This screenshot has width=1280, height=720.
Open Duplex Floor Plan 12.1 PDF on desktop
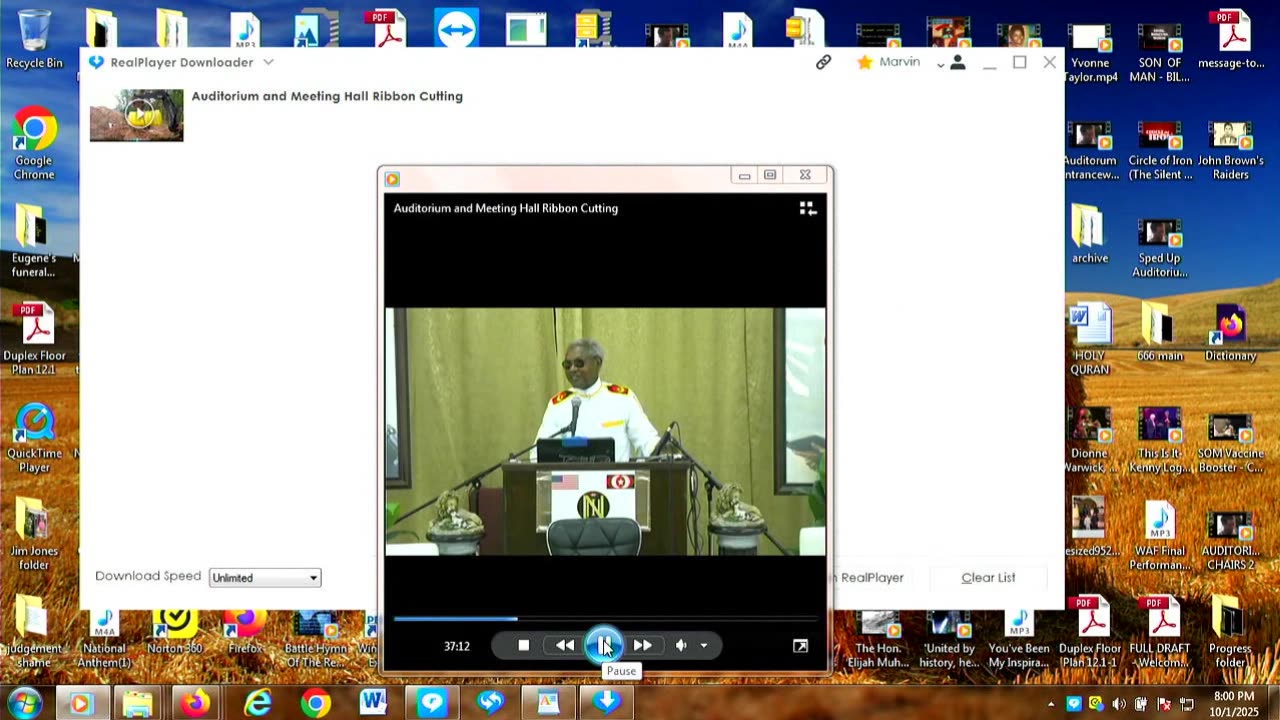pyautogui.click(x=34, y=339)
